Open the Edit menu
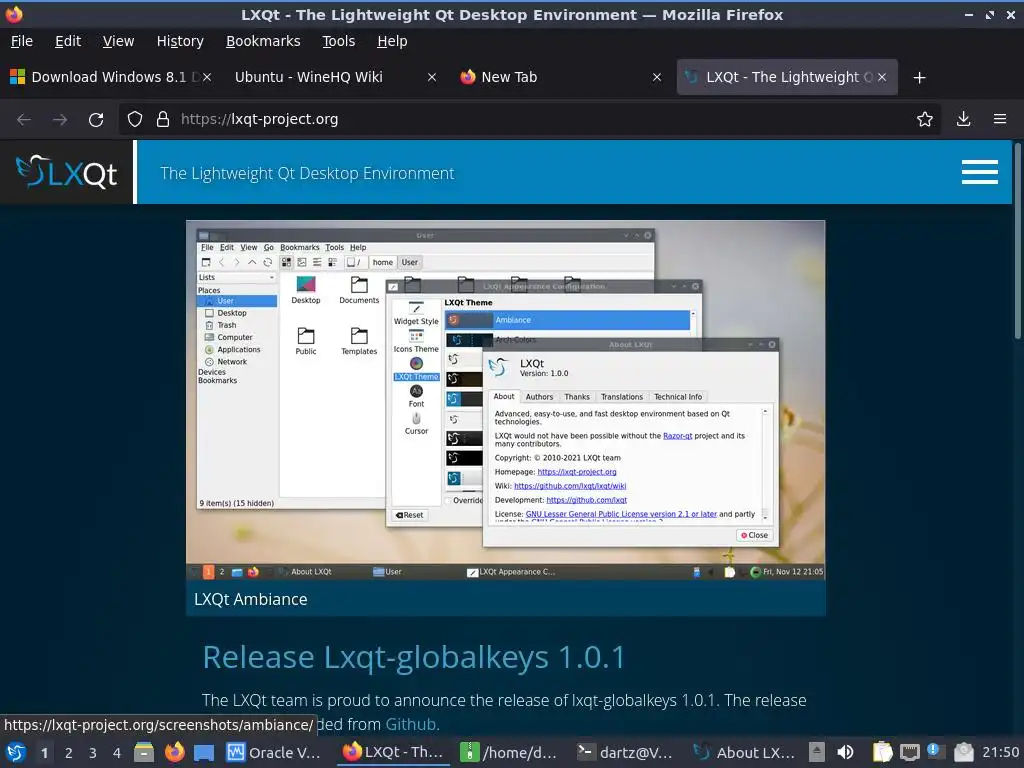Screen dimensions: 1024x768 point(68,41)
